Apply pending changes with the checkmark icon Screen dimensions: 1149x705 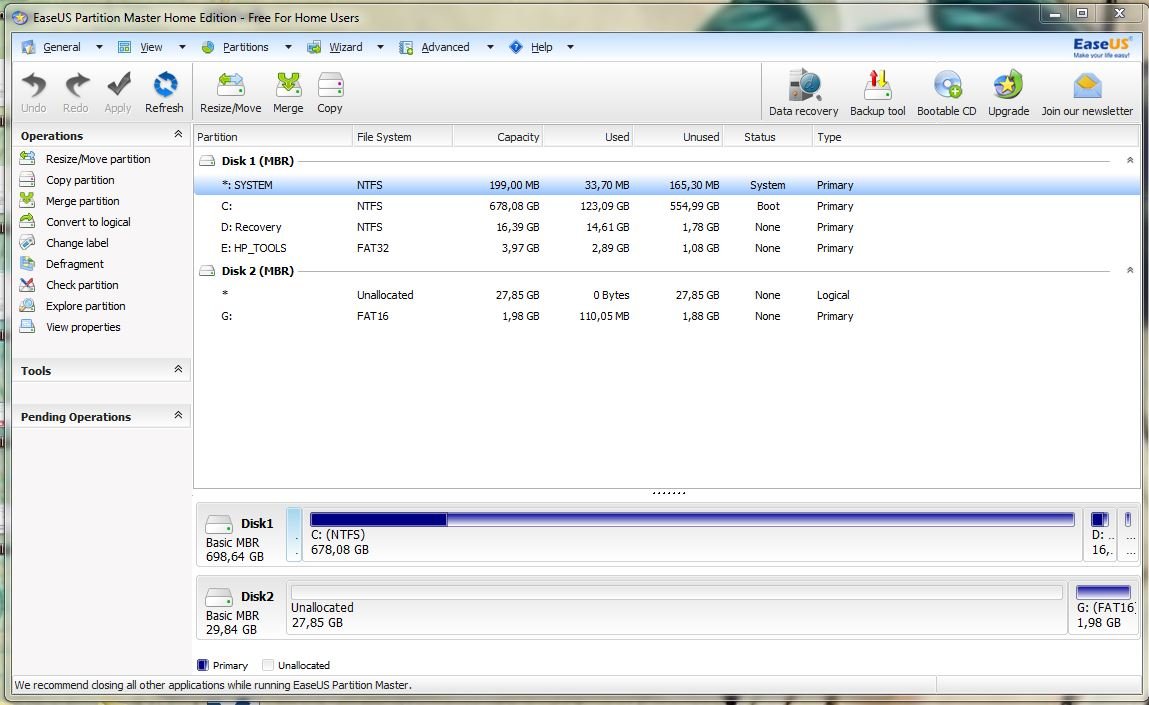tap(118, 86)
